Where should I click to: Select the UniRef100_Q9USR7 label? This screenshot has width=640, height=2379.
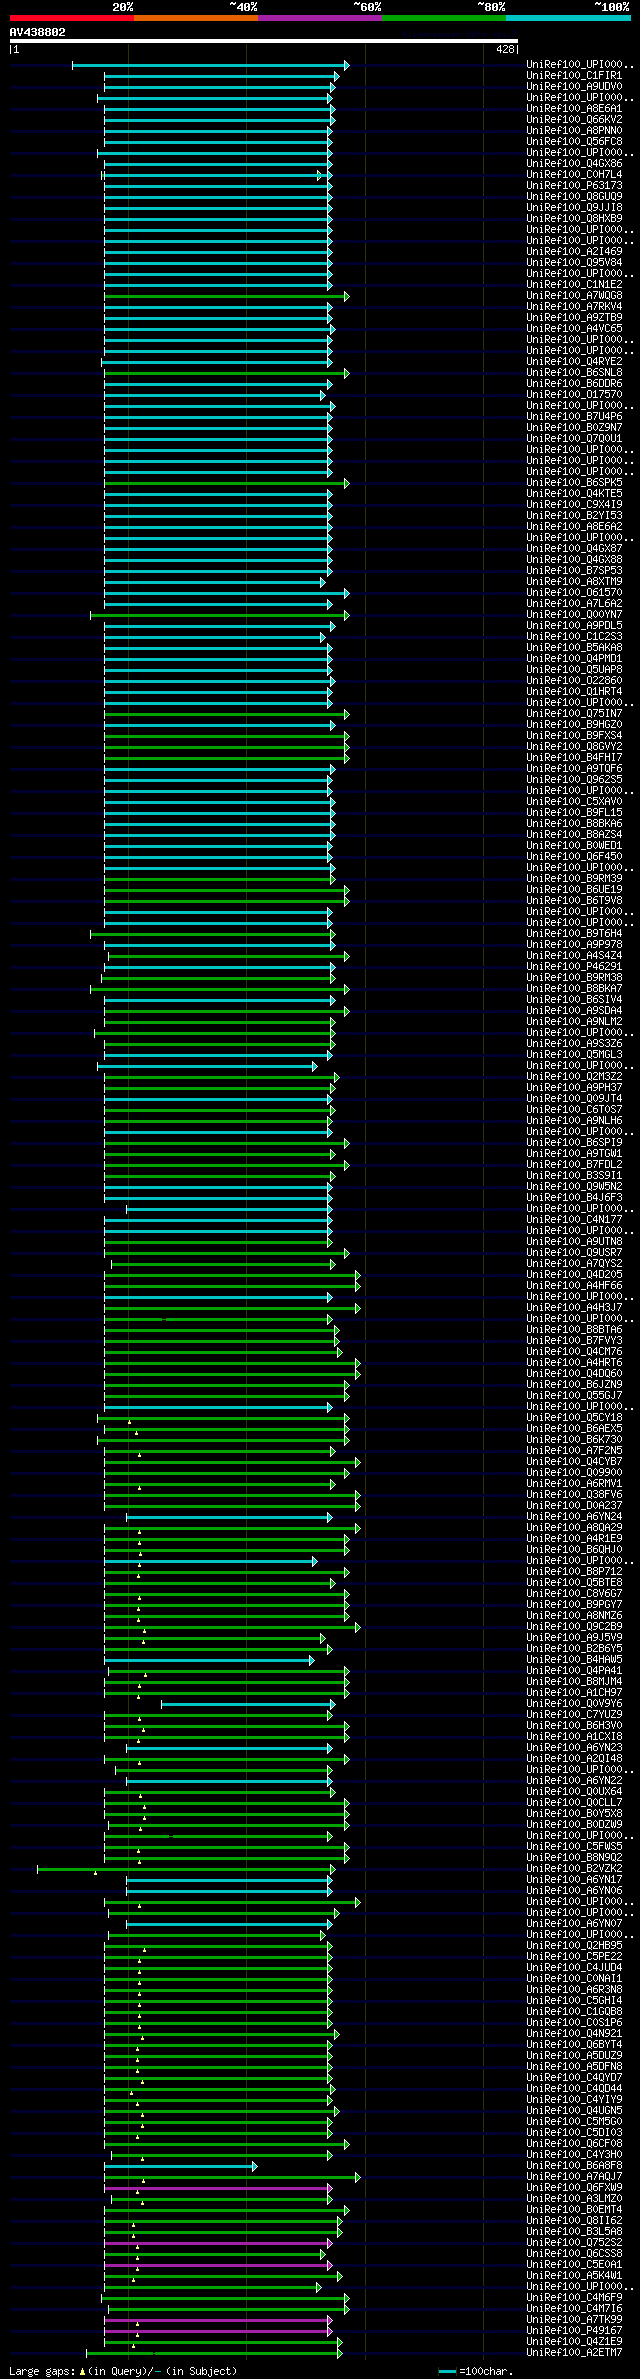pos(574,1252)
